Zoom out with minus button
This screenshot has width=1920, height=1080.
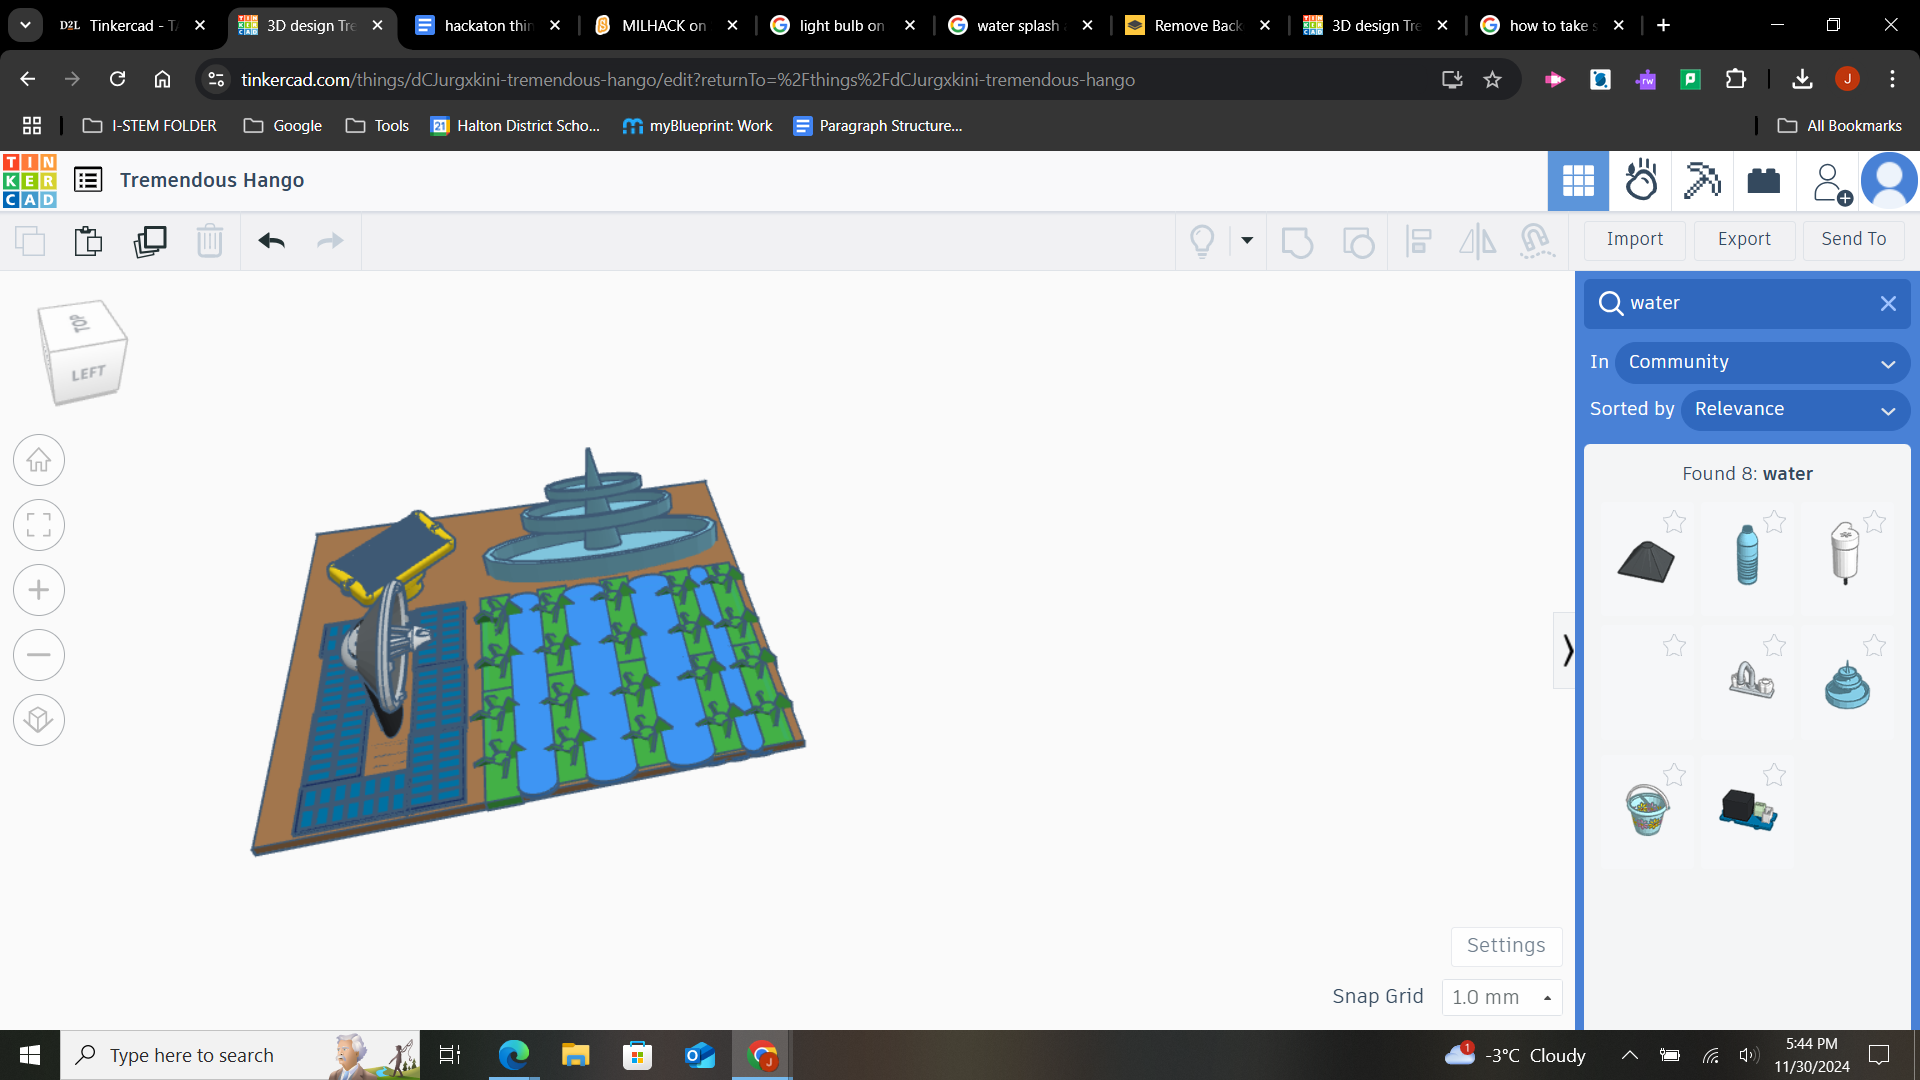tap(39, 655)
